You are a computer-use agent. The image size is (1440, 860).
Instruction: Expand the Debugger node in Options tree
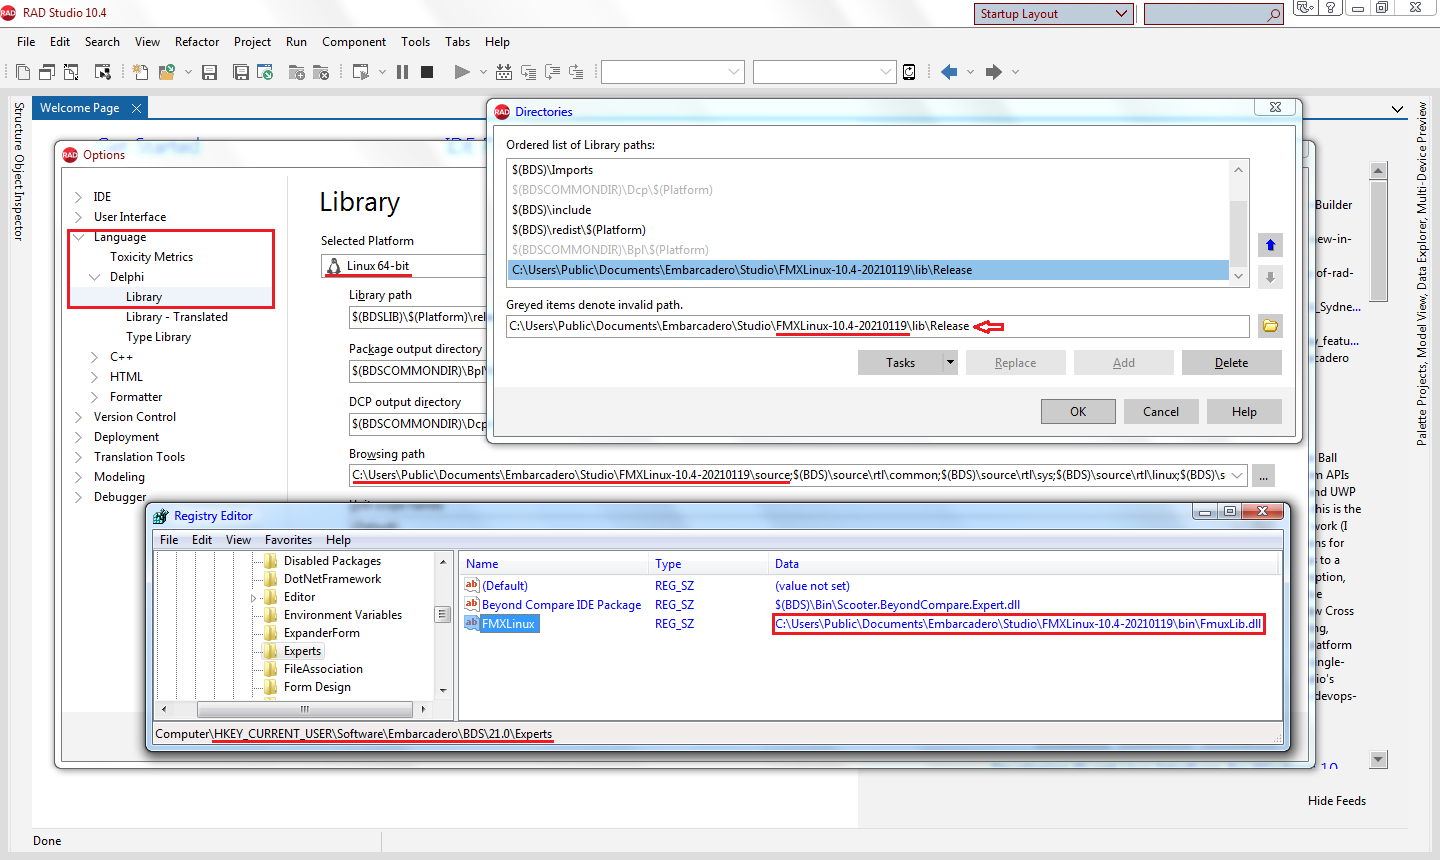click(x=78, y=497)
